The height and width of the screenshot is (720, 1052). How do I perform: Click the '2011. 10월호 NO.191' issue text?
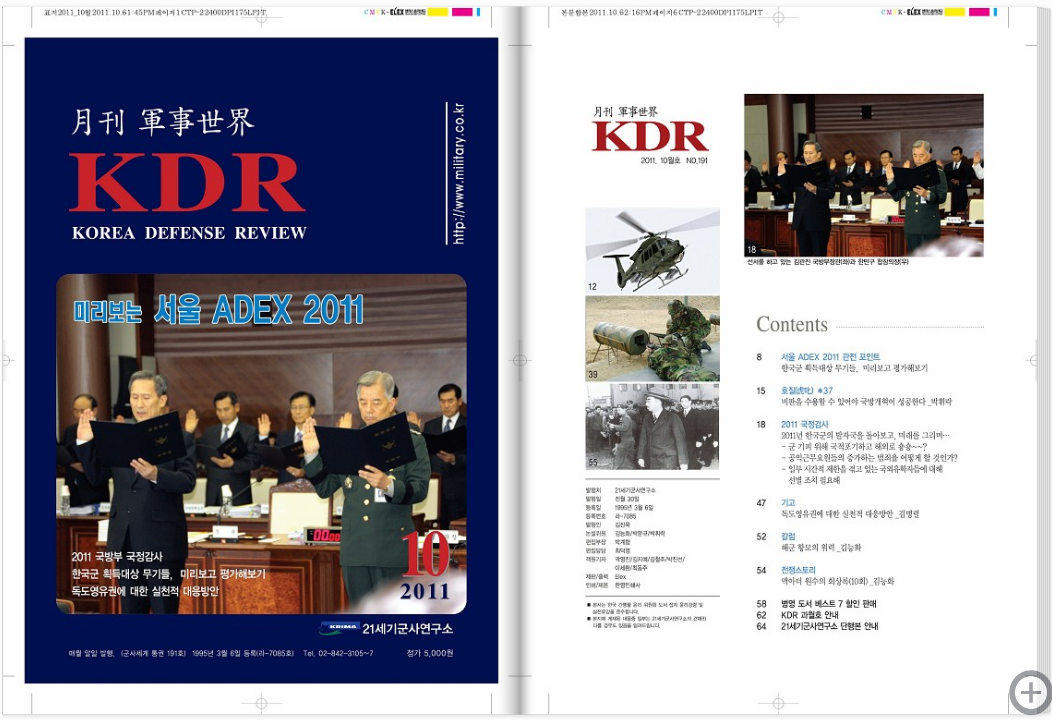tap(674, 161)
